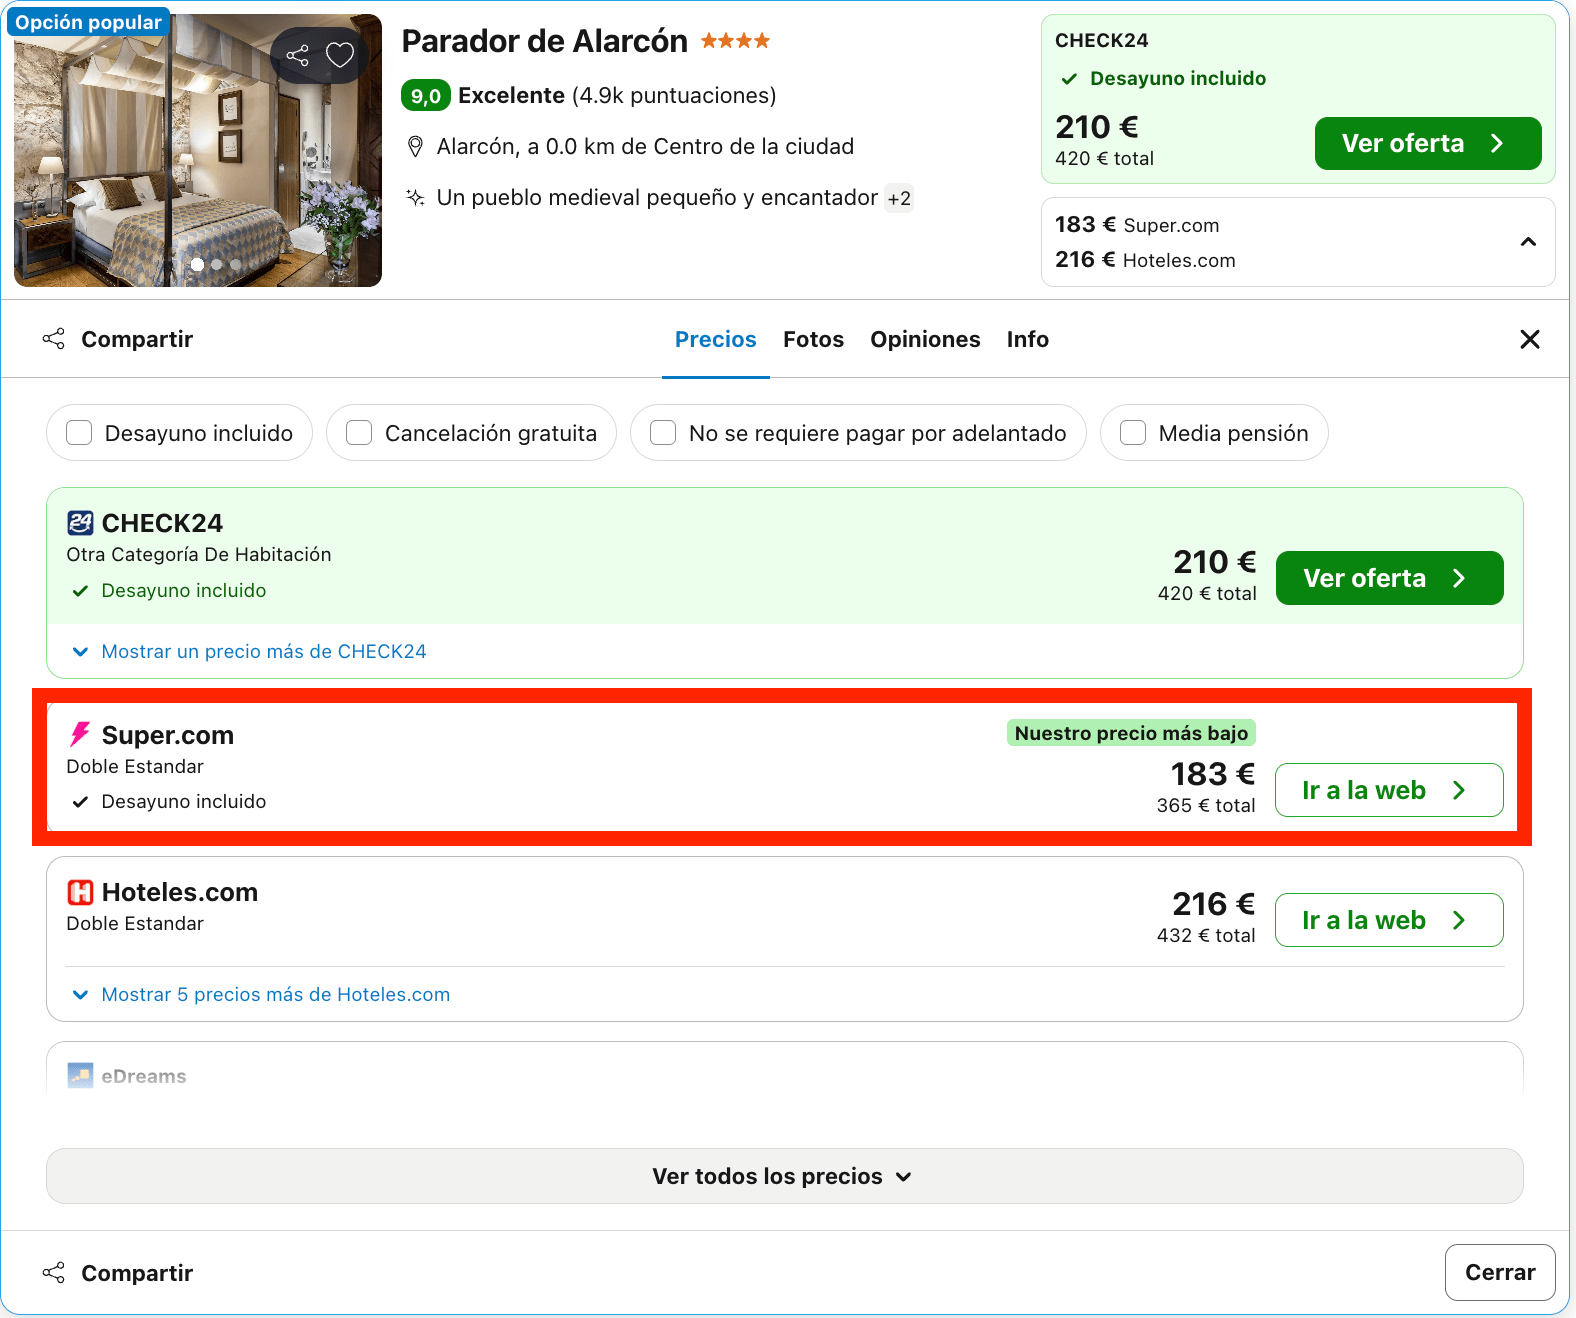
Task: Collapse the Super.com and Hoteles.com price summary chevron
Action: [x=1528, y=242]
